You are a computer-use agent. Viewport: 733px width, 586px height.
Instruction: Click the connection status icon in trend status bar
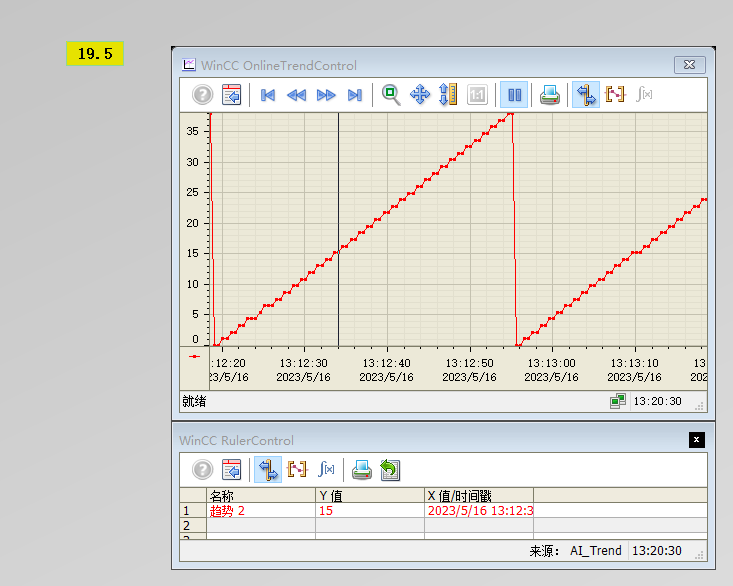point(618,401)
